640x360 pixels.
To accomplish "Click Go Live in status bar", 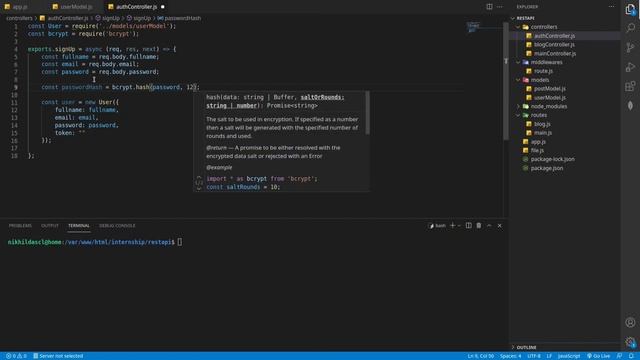I will pyautogui.click(x=598, y=356).
